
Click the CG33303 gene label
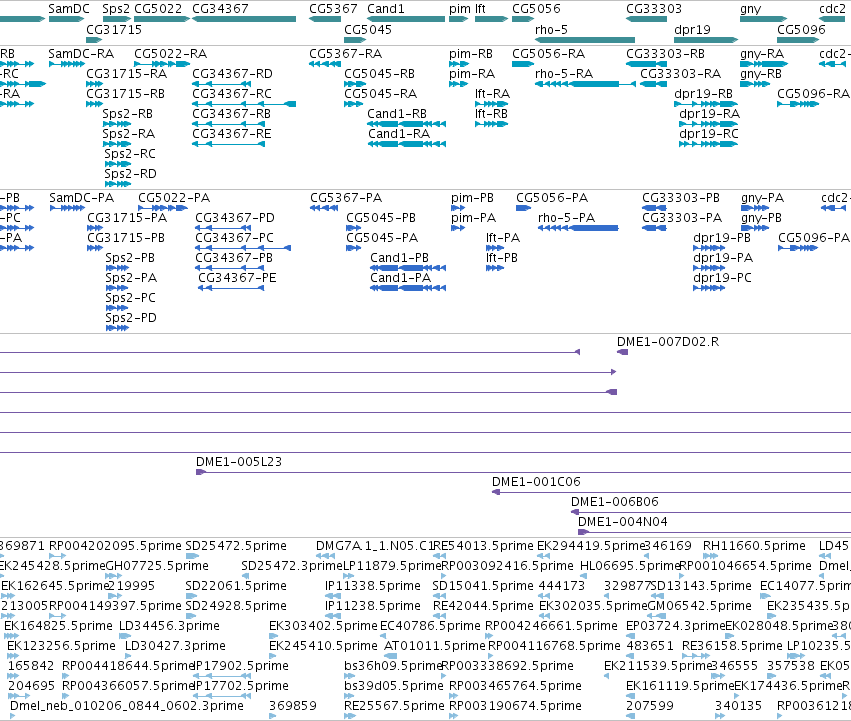[653, 9]
